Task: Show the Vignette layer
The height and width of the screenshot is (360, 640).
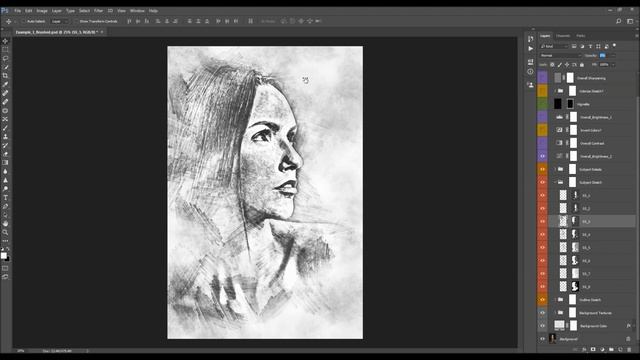Action: tap(542, 104)
